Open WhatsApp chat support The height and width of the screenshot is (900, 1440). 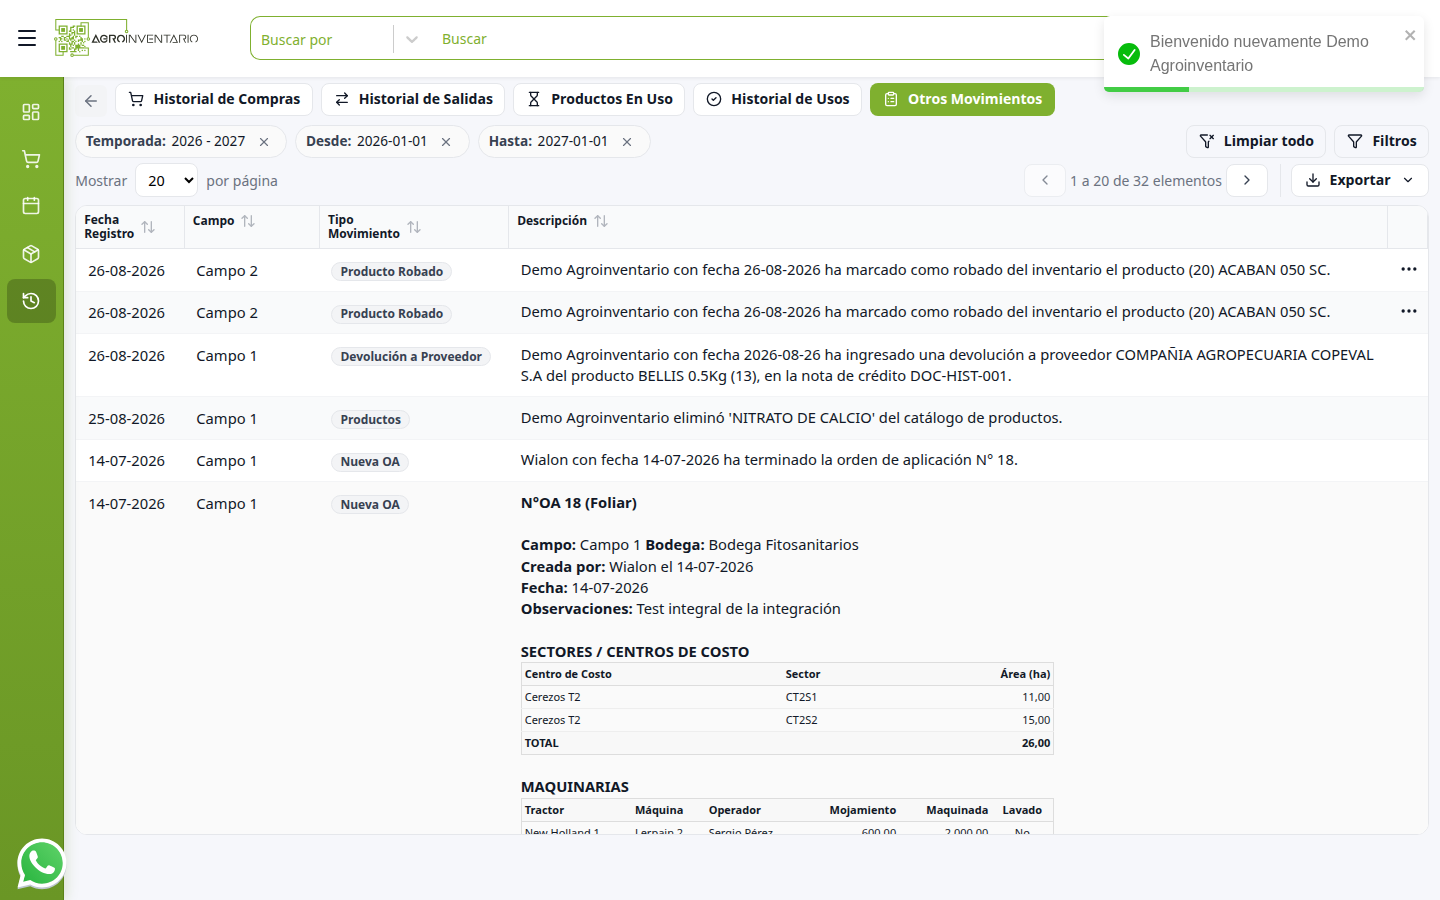pos(41,863)
